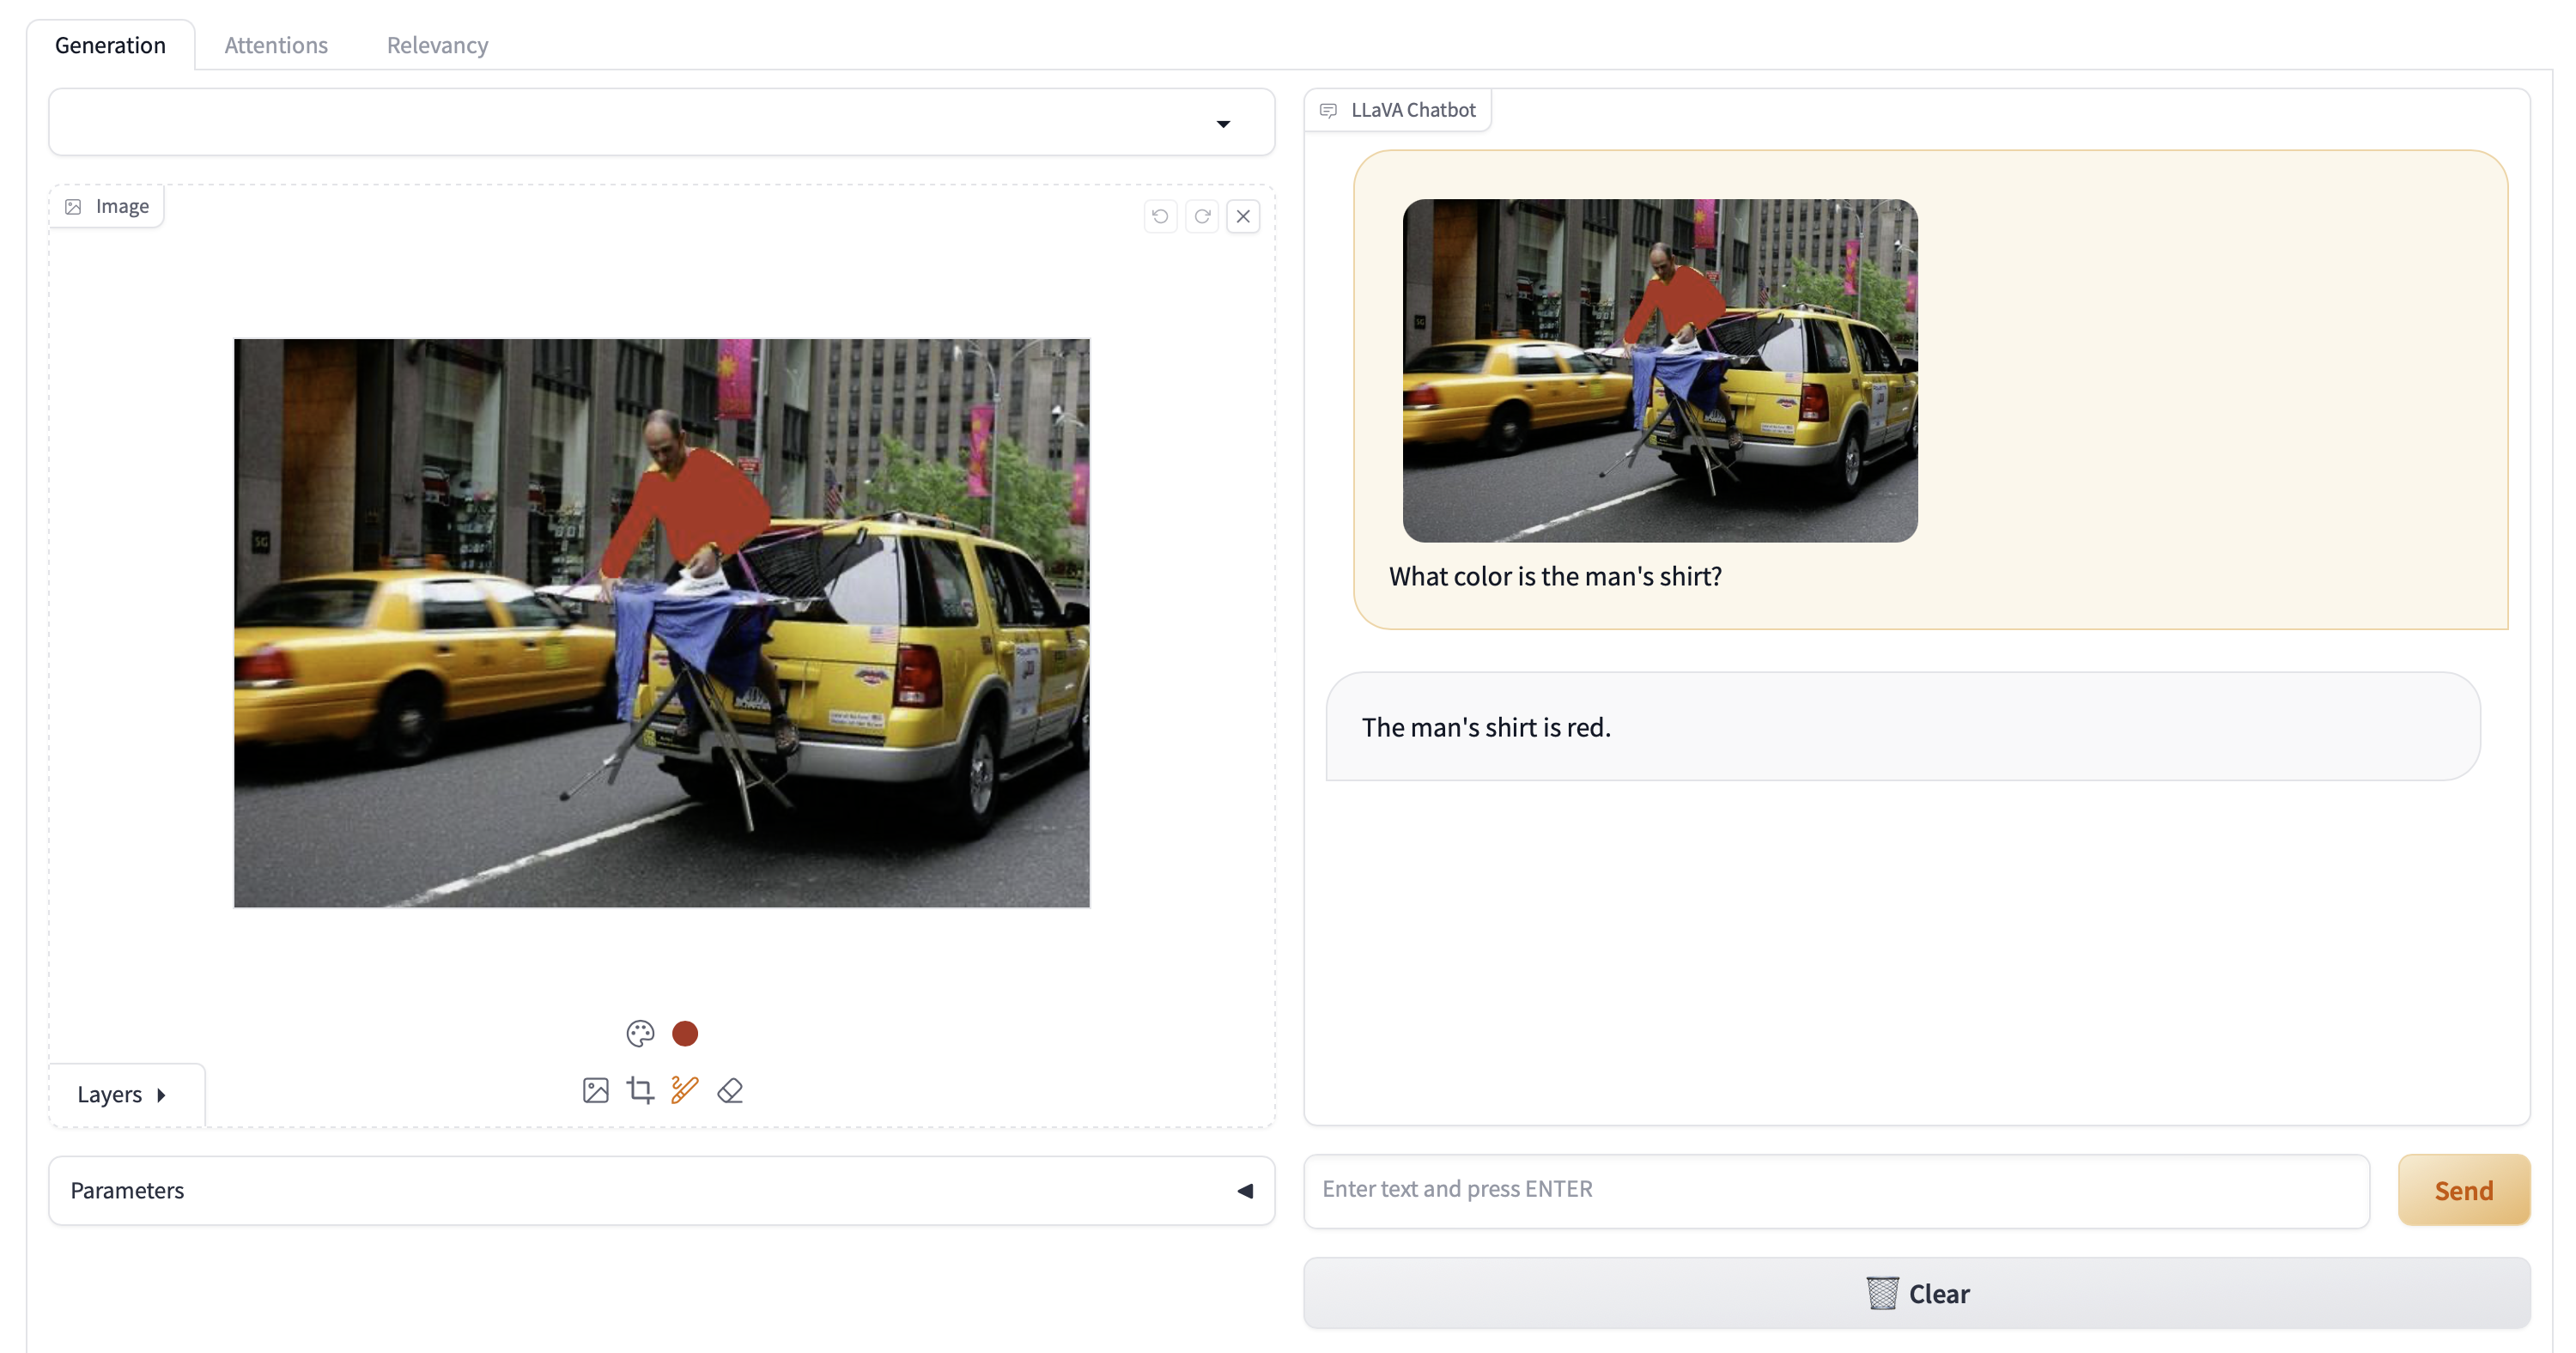Open the color palette picker
Viewport: 2576px width, 1353px height.
(639, 1033)
